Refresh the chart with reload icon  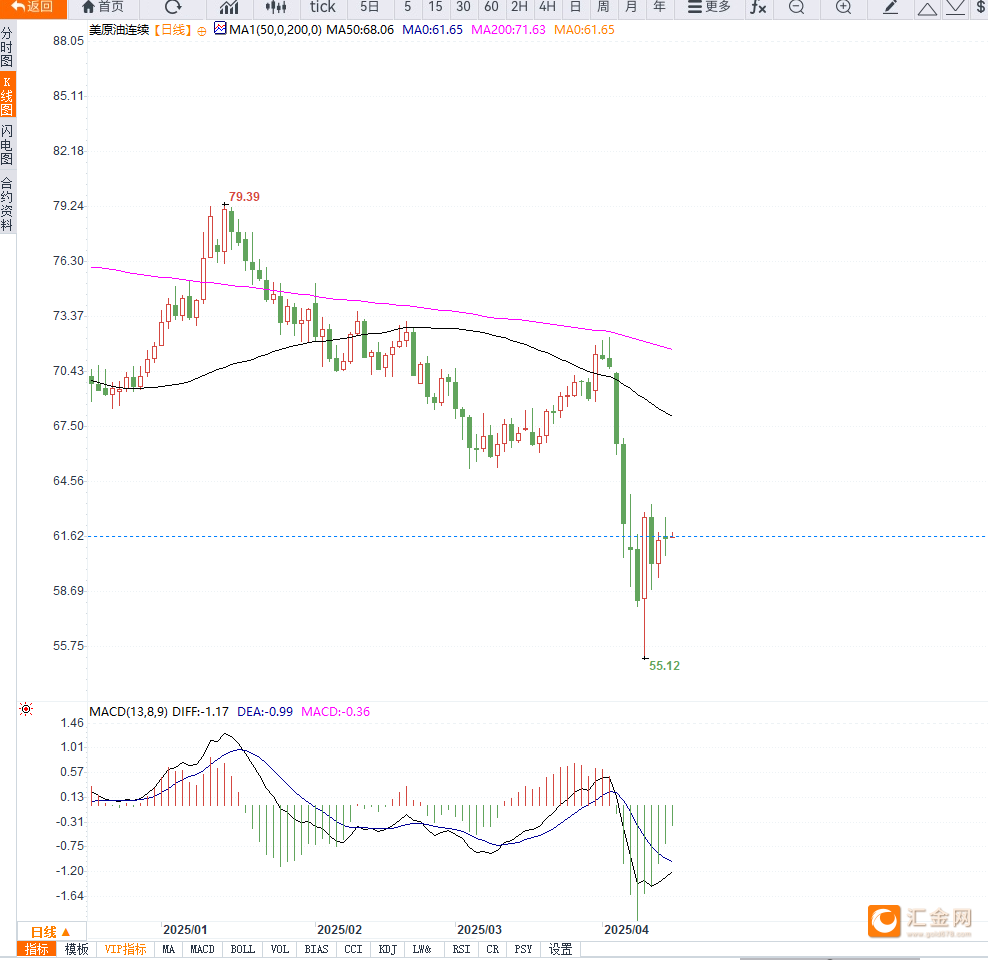coord(173,7)
